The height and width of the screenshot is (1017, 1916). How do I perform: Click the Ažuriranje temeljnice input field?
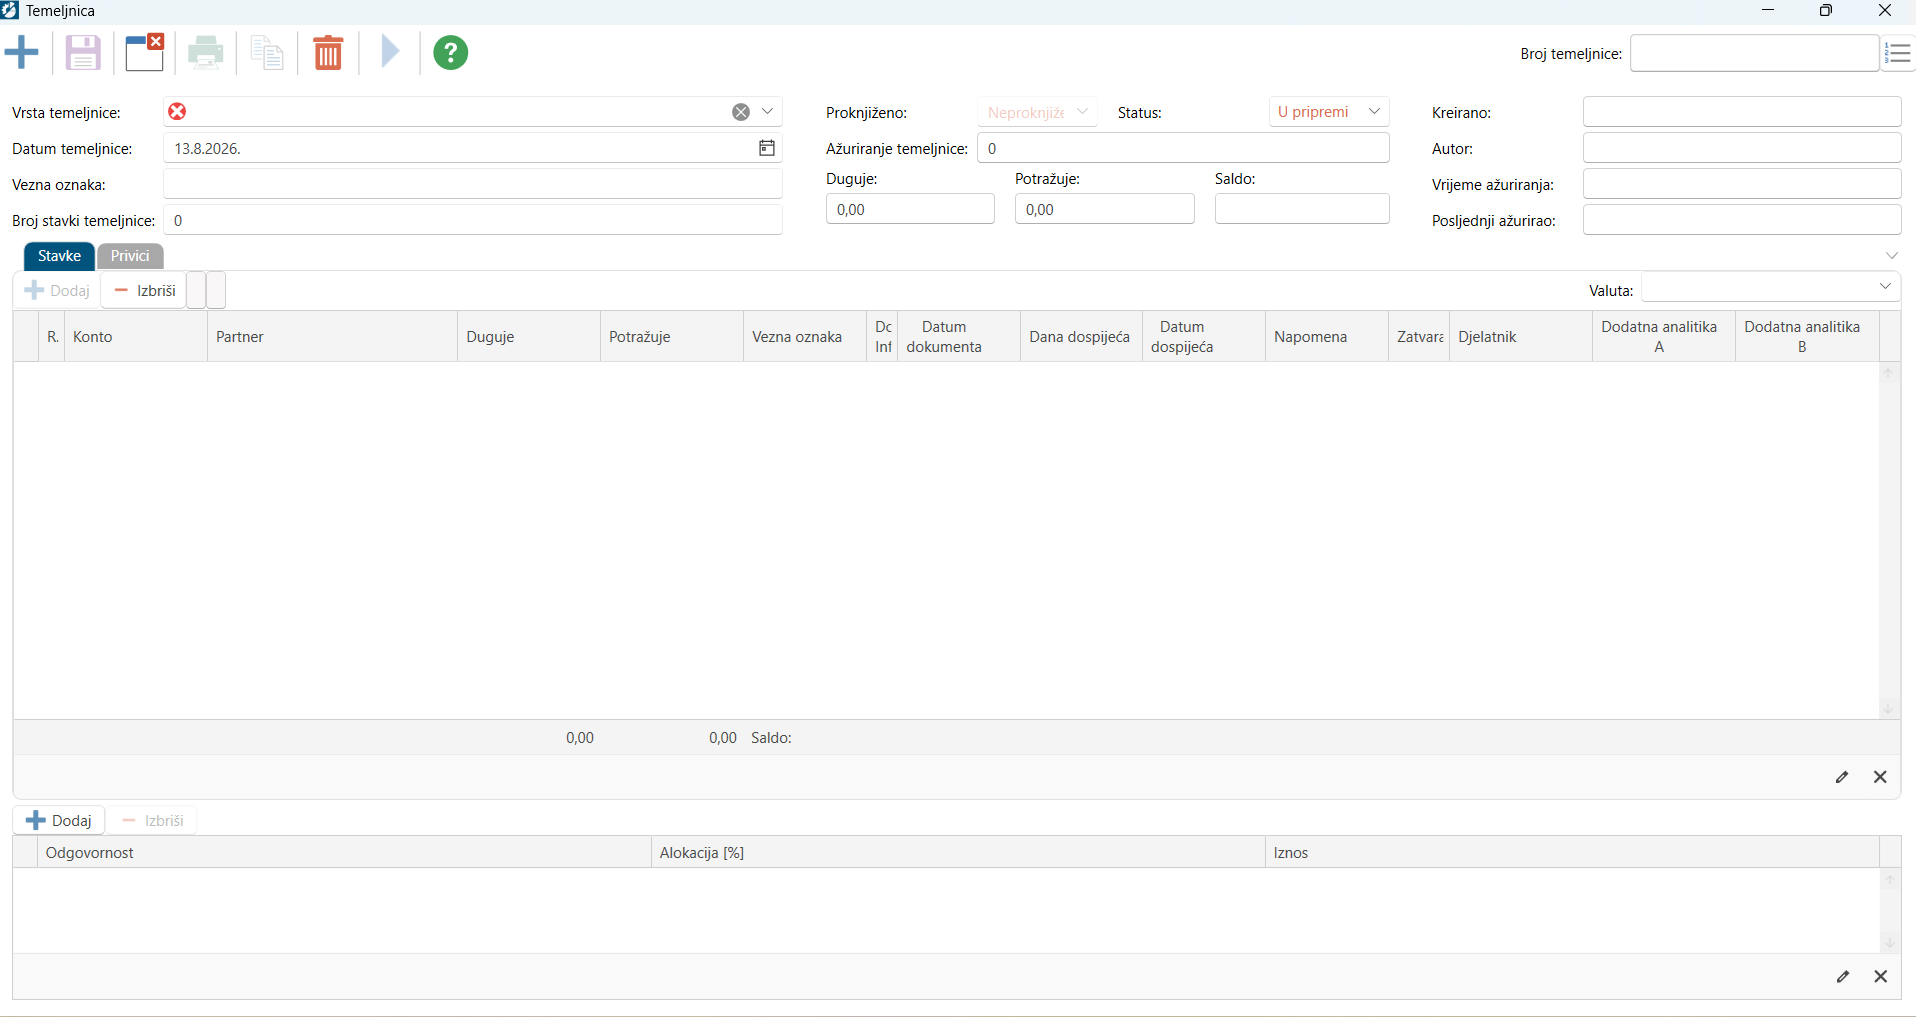[x=1184, y=148]
